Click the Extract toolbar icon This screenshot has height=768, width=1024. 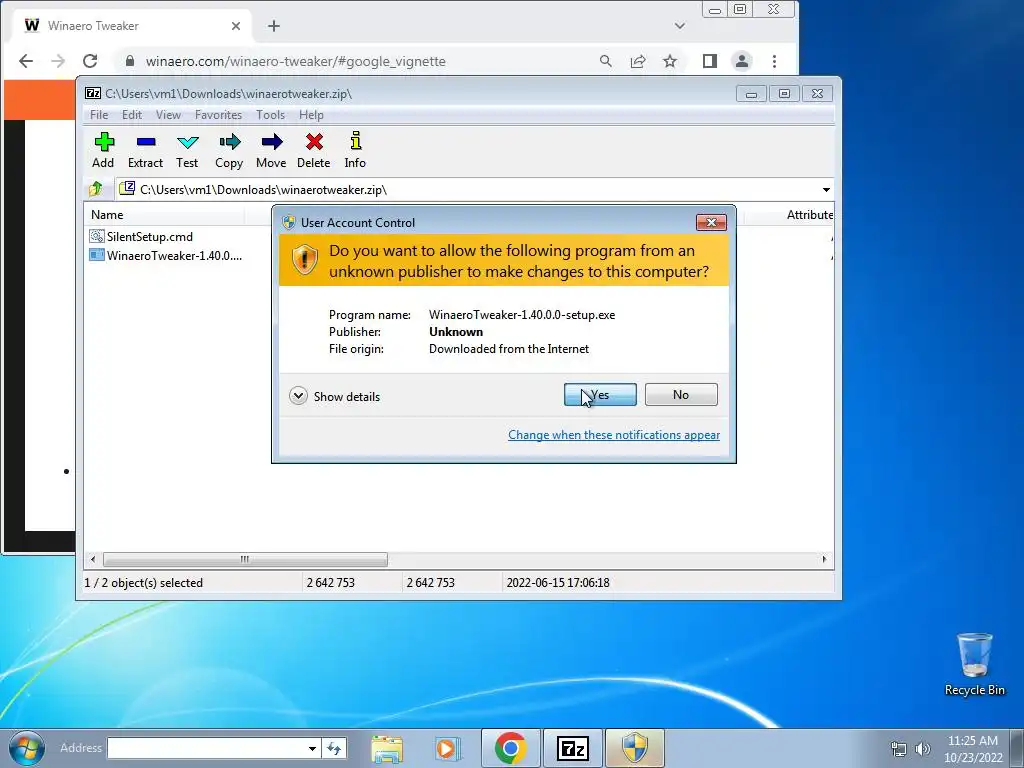(145, 150)
